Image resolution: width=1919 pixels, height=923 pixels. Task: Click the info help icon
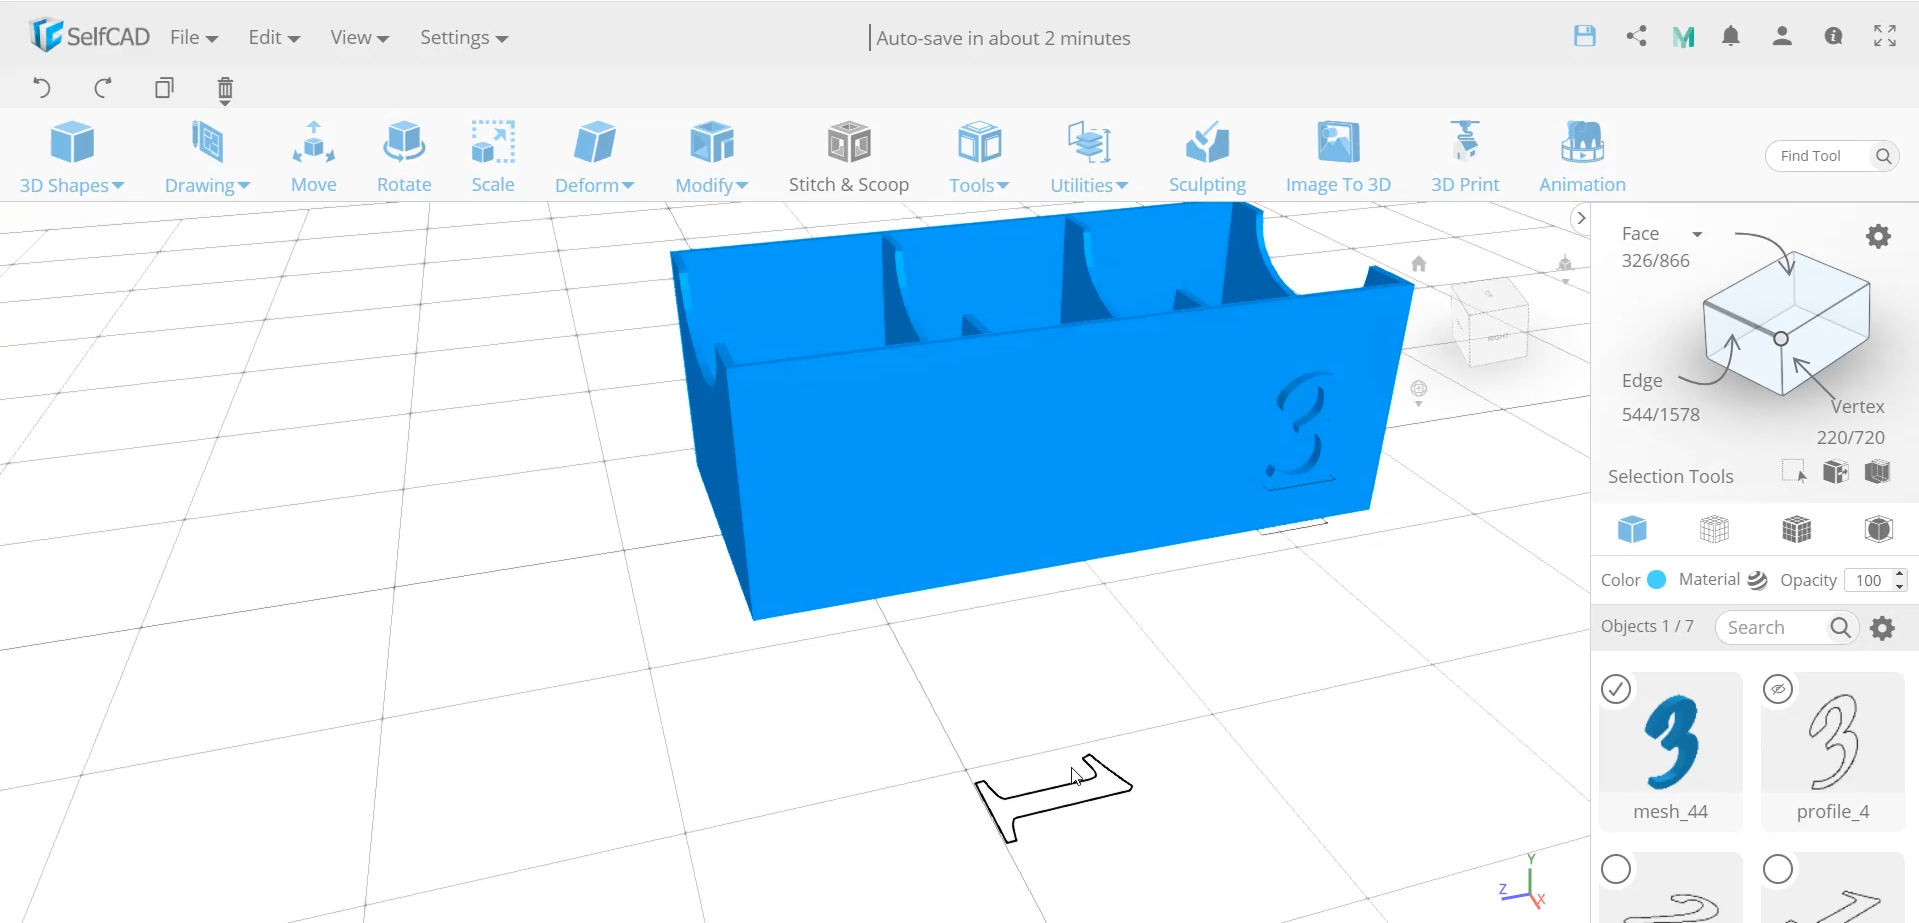[x=1833, y=36]
